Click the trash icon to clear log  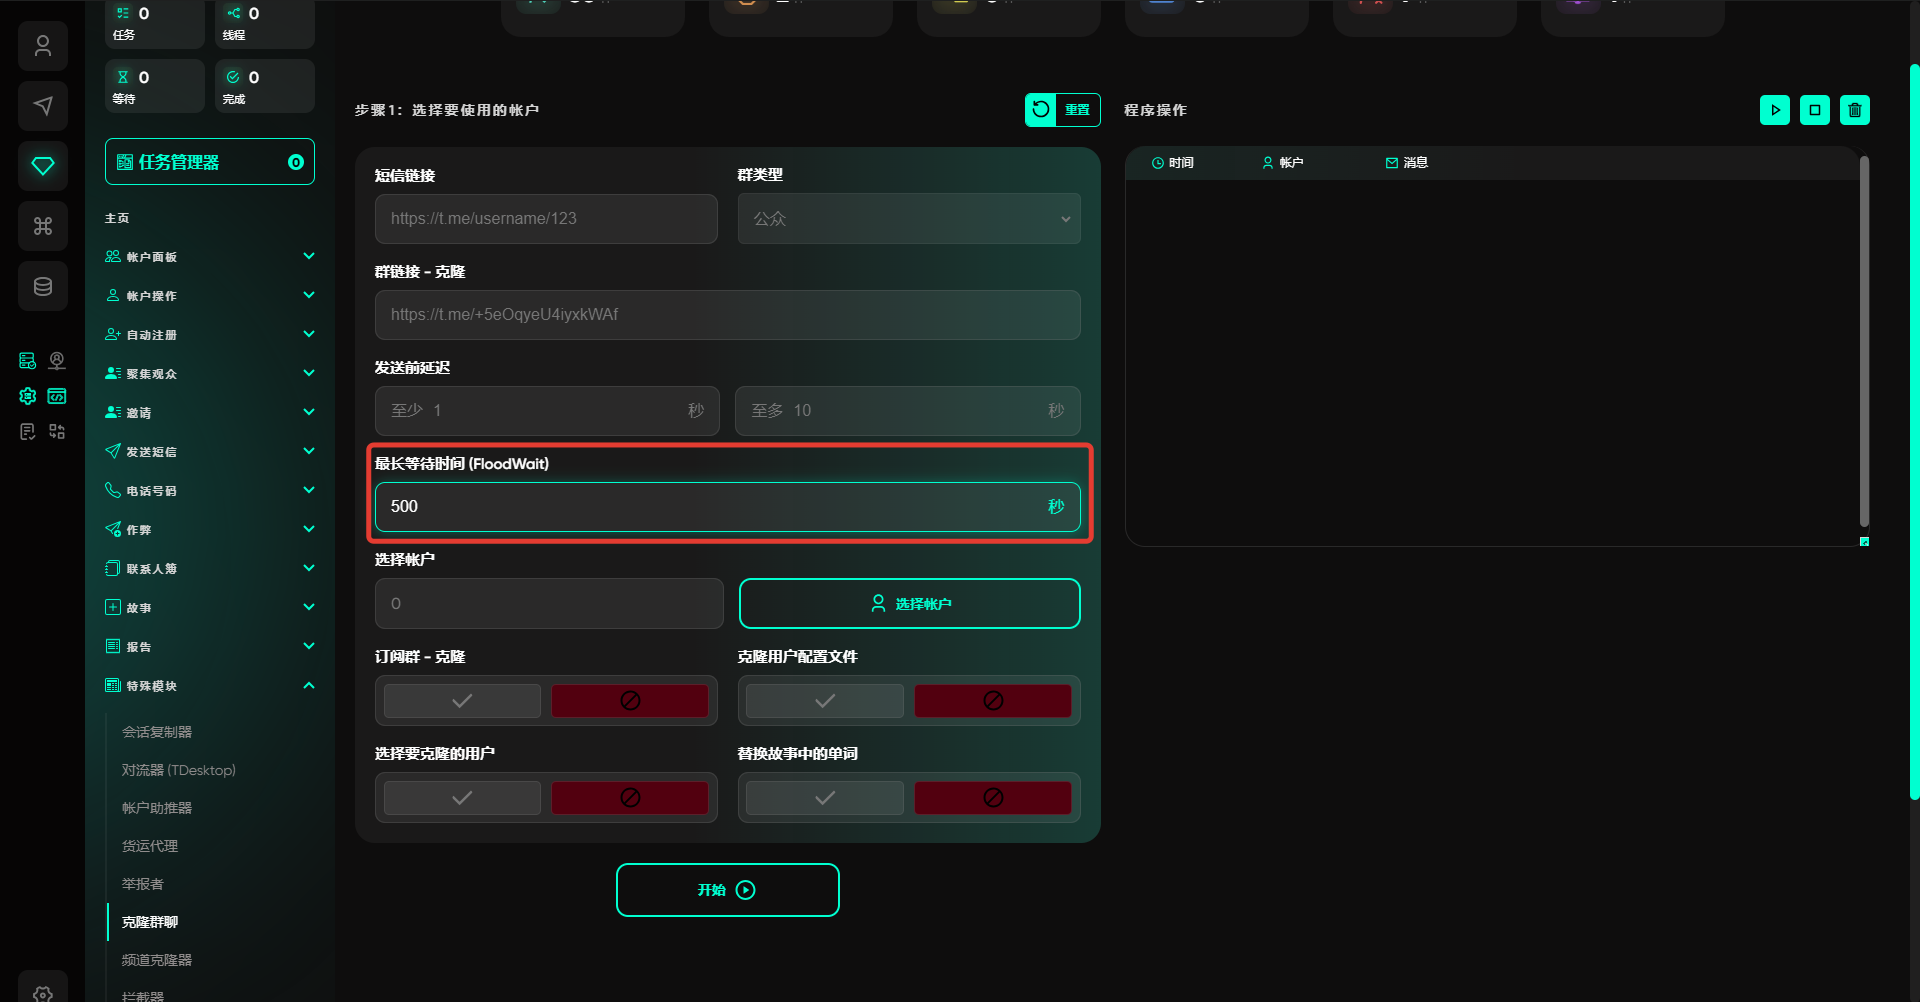pos(1854,110)
